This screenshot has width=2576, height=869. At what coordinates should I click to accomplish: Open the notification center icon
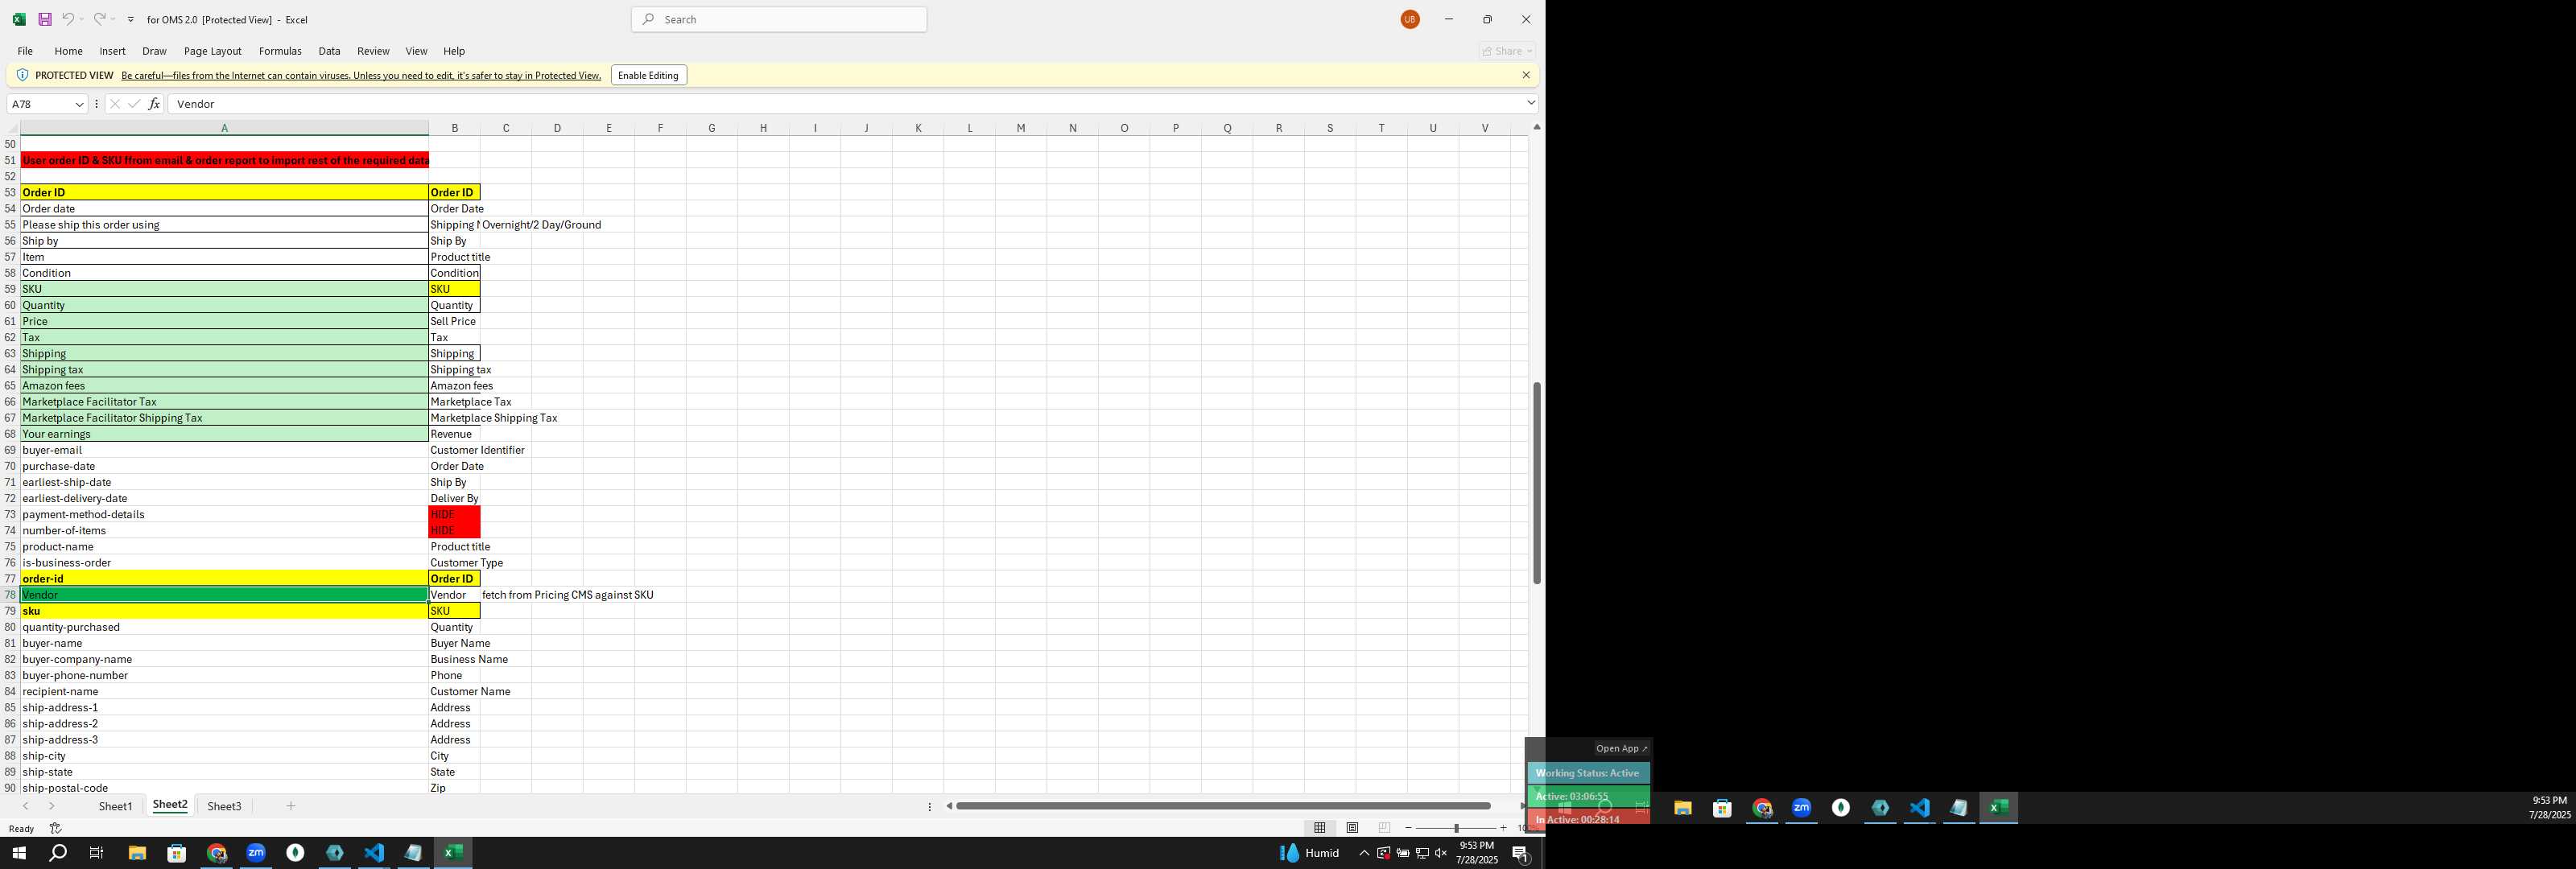pyautogui.click(x=1520, y=853)
